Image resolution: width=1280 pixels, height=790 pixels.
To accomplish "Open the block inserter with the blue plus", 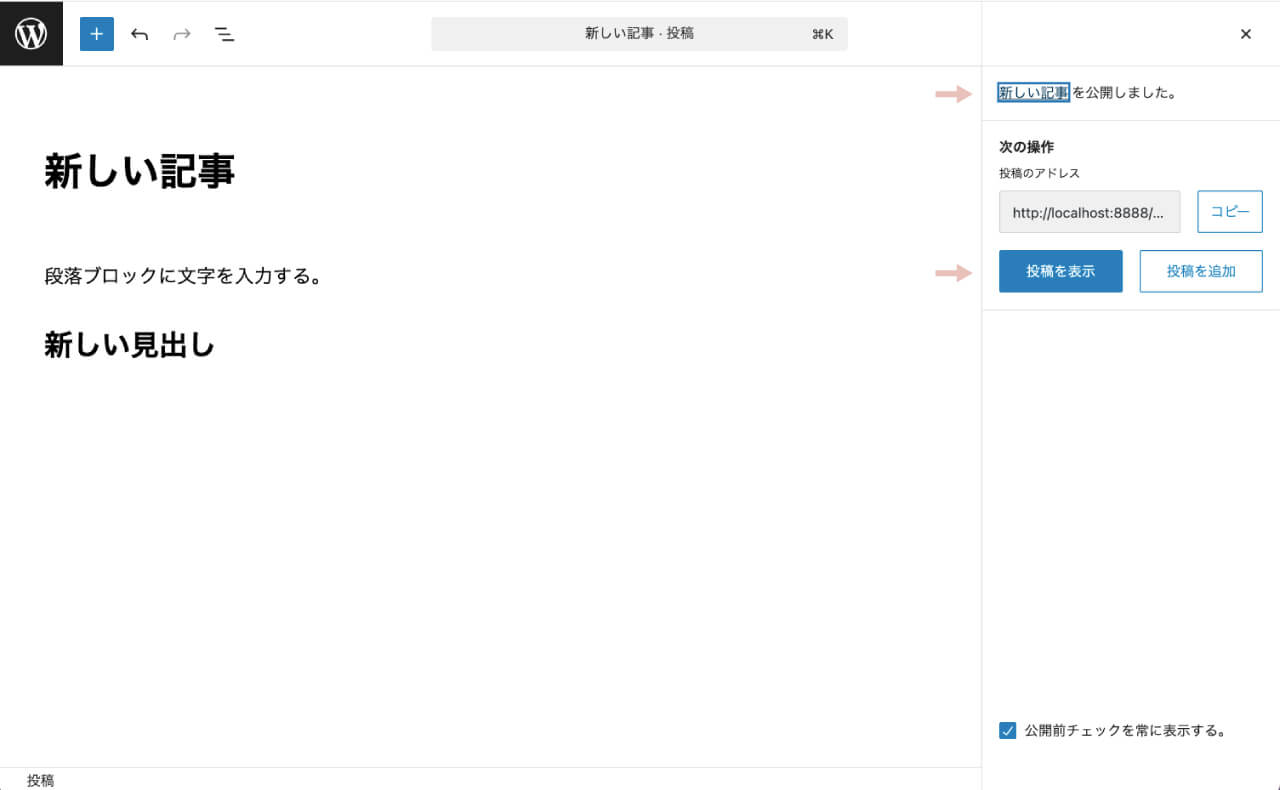I will point(96,33).
